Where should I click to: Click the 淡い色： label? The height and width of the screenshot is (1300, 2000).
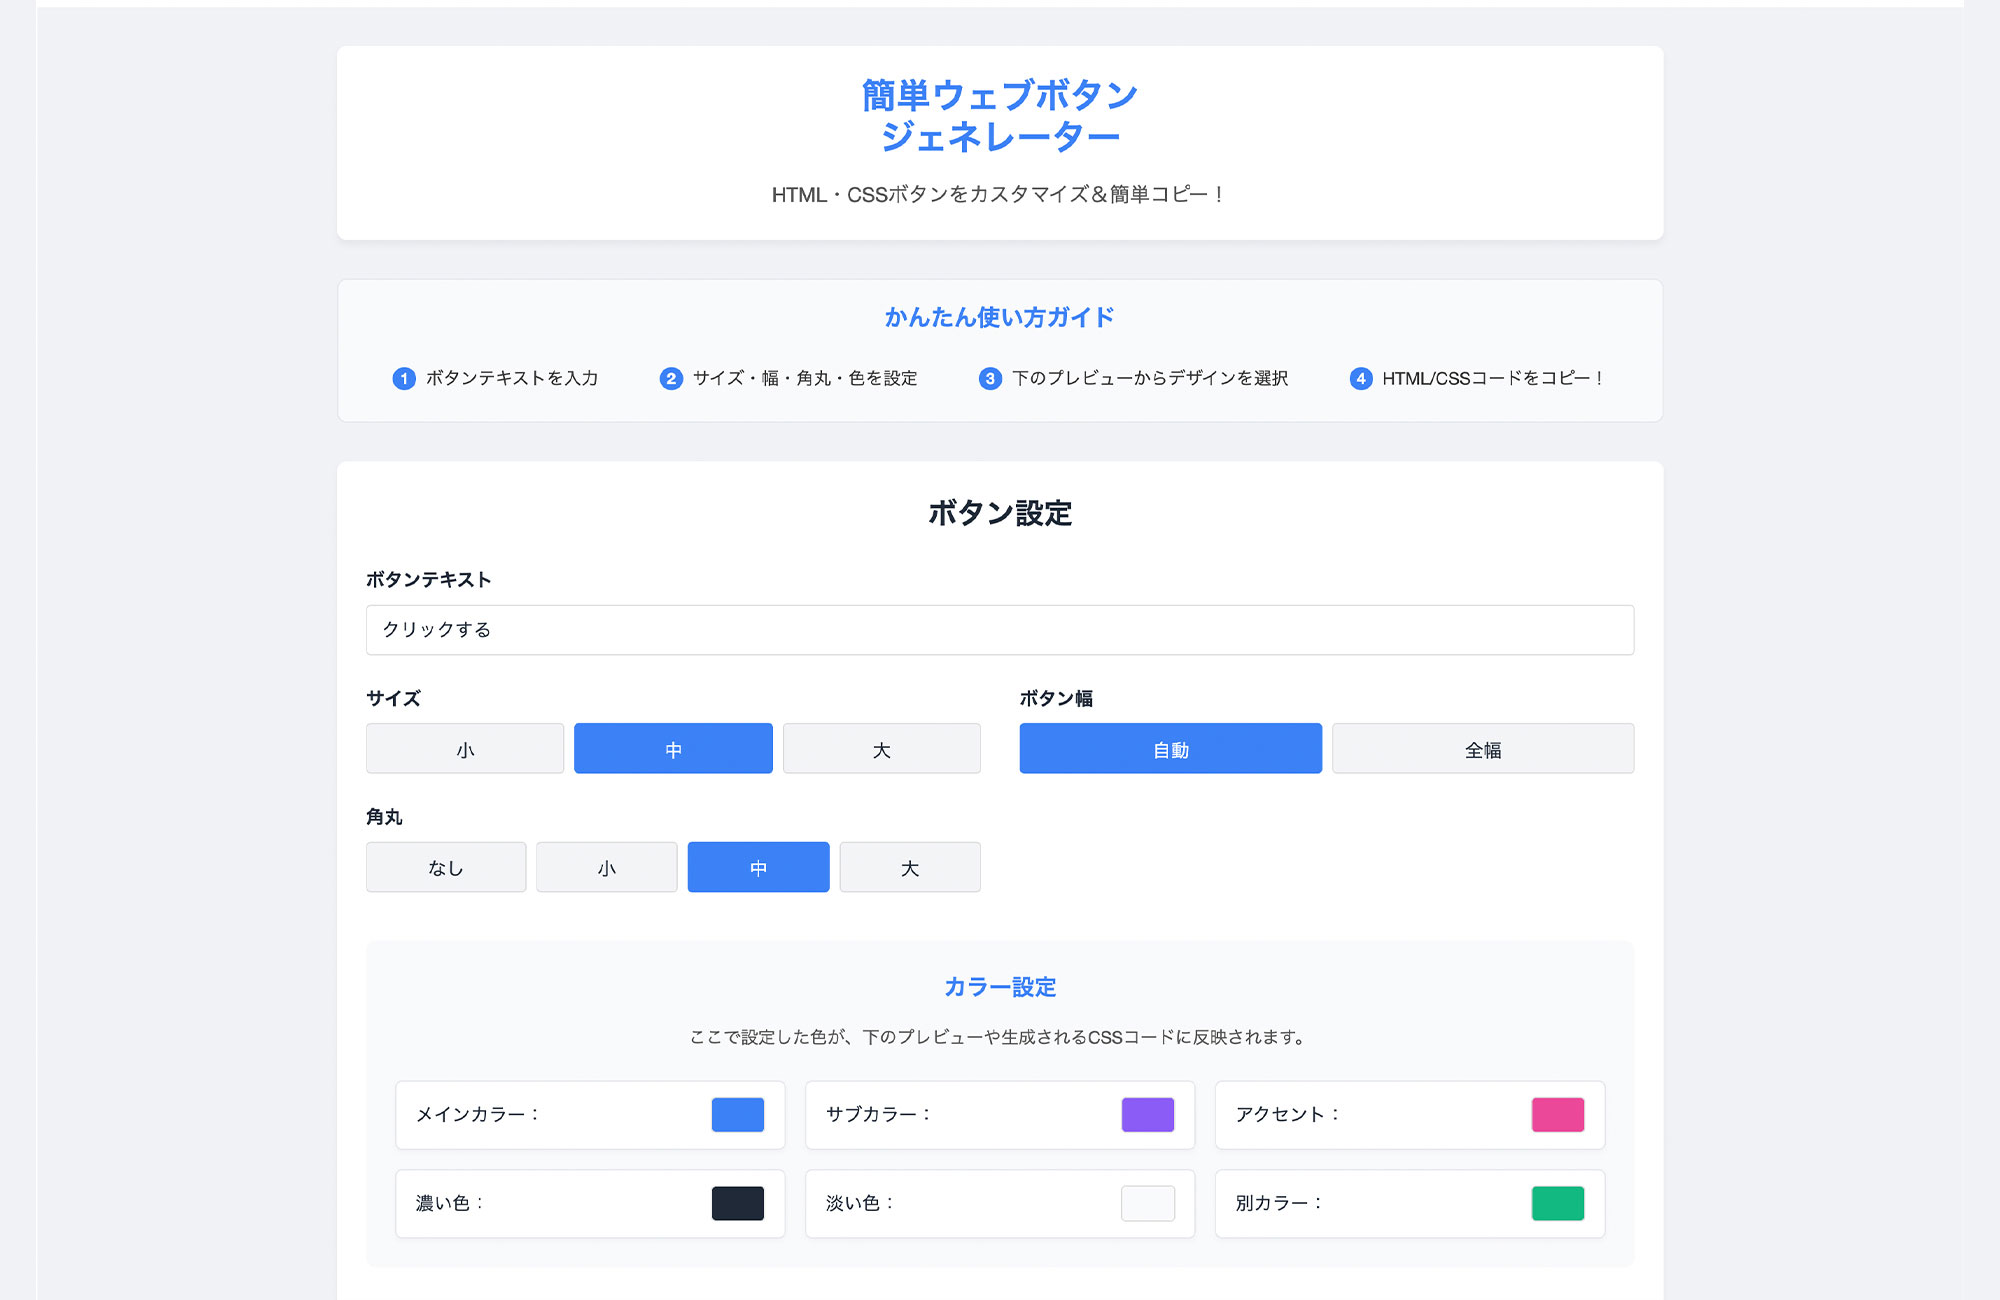[x=860, y=1204]
